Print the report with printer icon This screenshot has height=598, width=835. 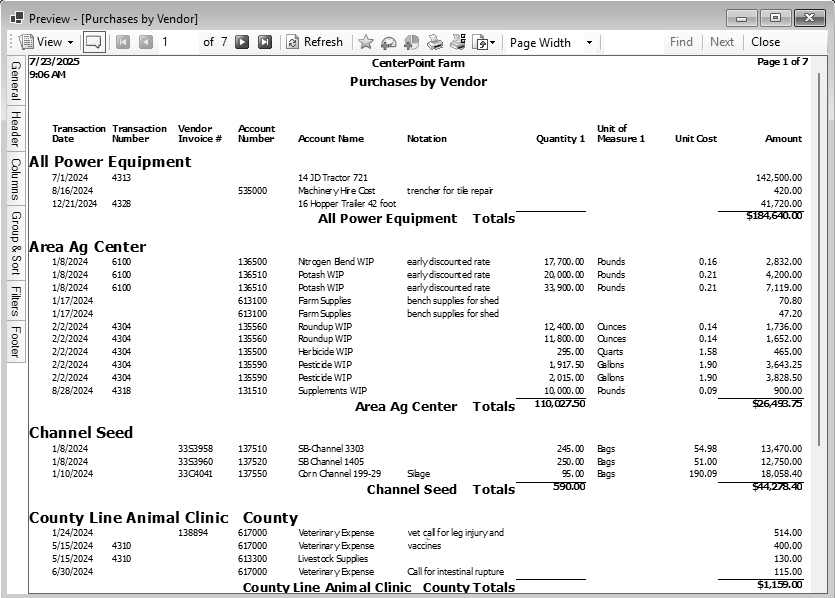[x=435, y=42]
